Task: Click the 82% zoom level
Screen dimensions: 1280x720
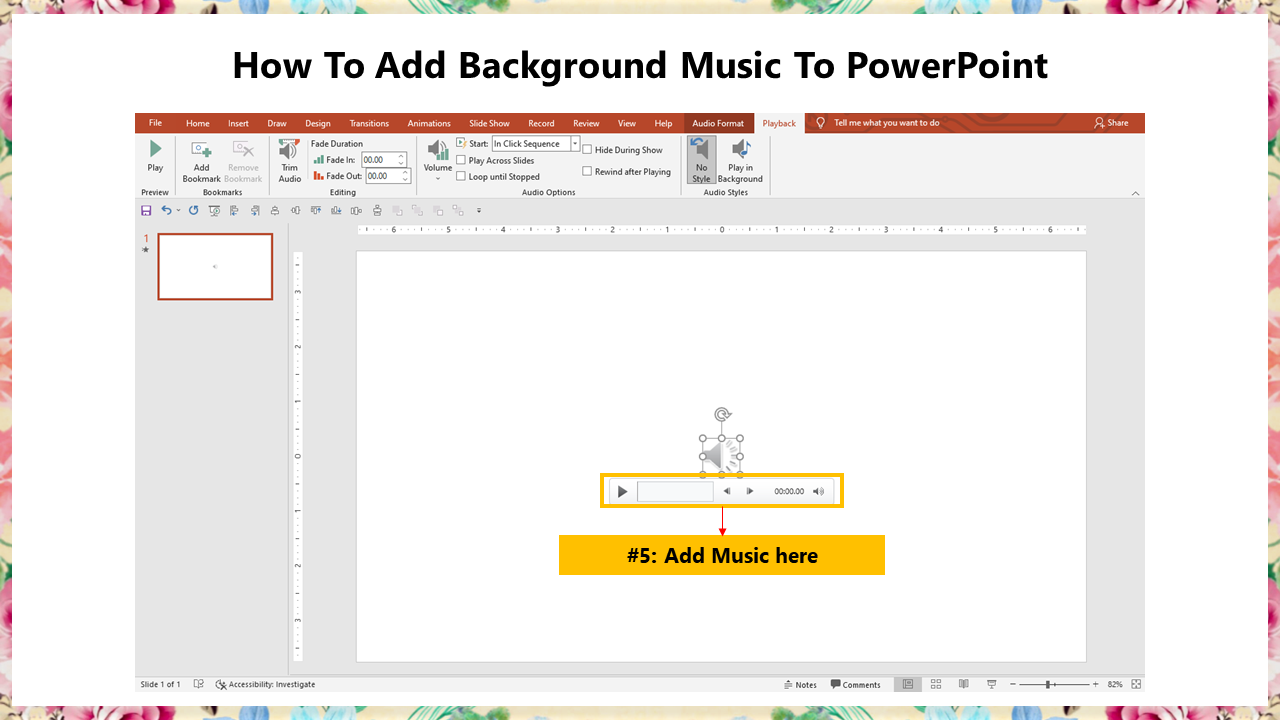Action: point(1115,684)
